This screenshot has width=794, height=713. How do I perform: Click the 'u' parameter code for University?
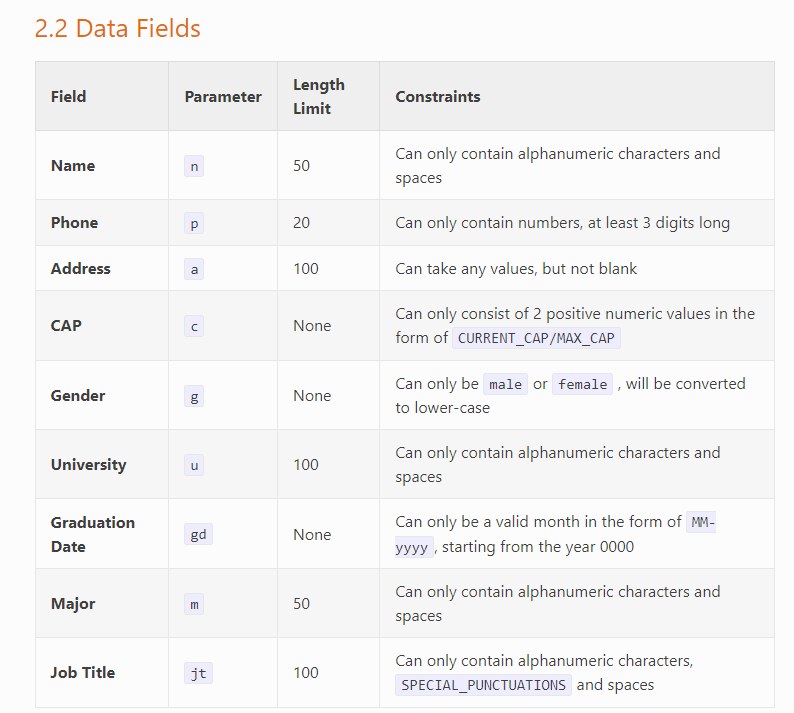click(x=194, y=465)
